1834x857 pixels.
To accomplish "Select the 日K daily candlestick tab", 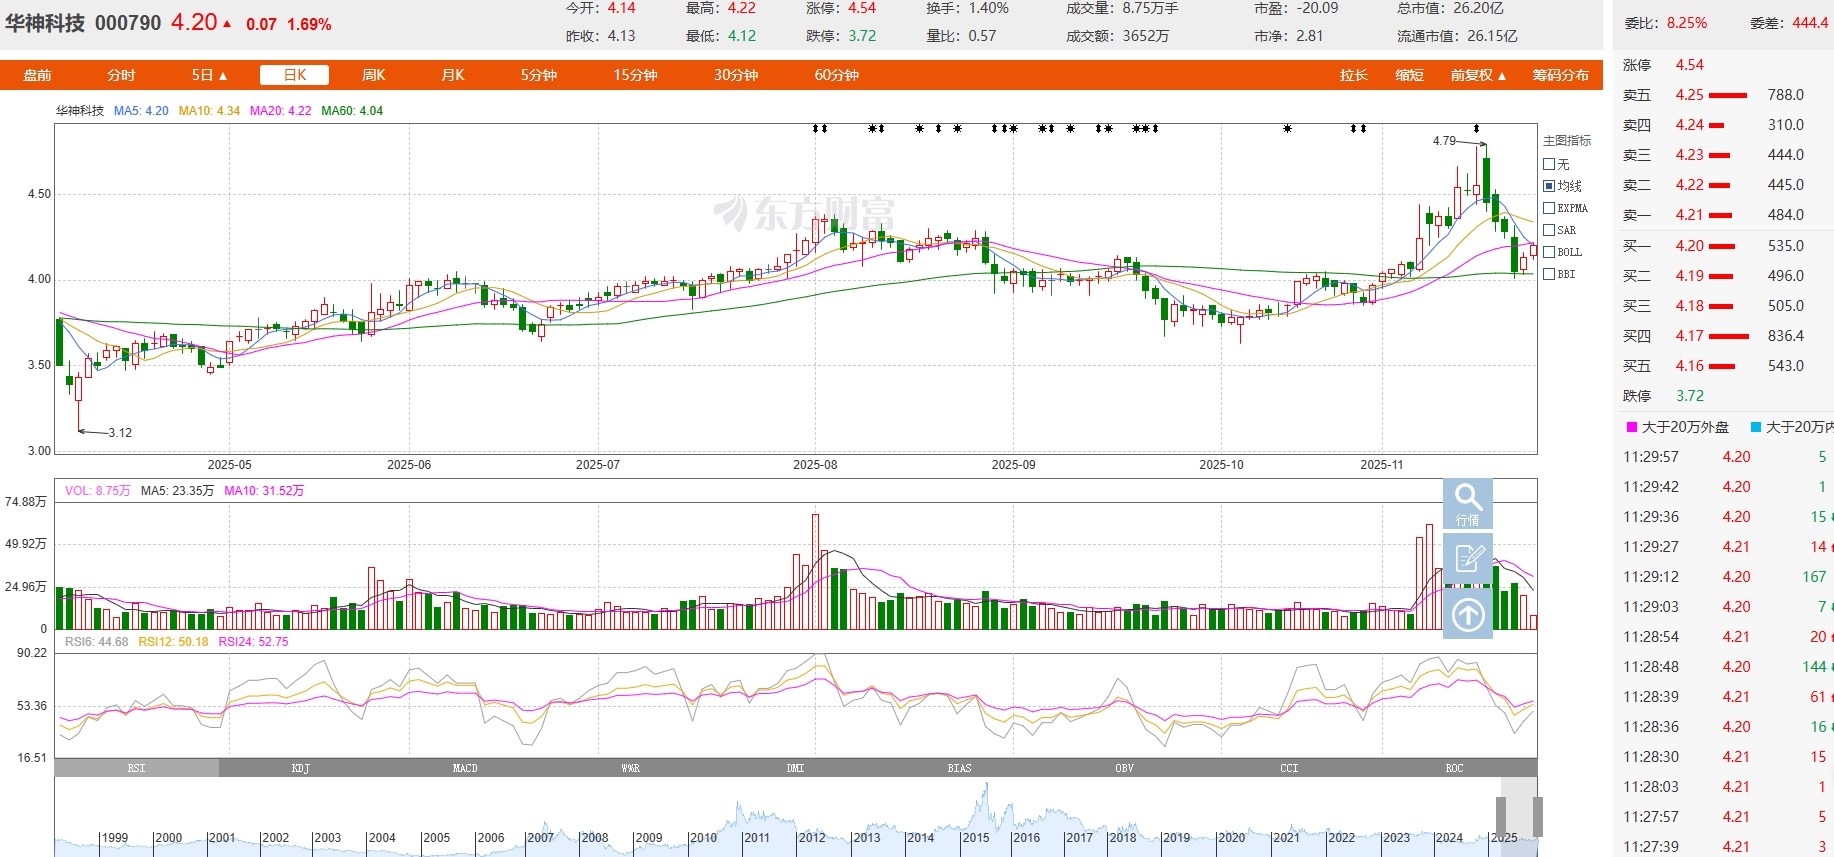I will (295, 75).
